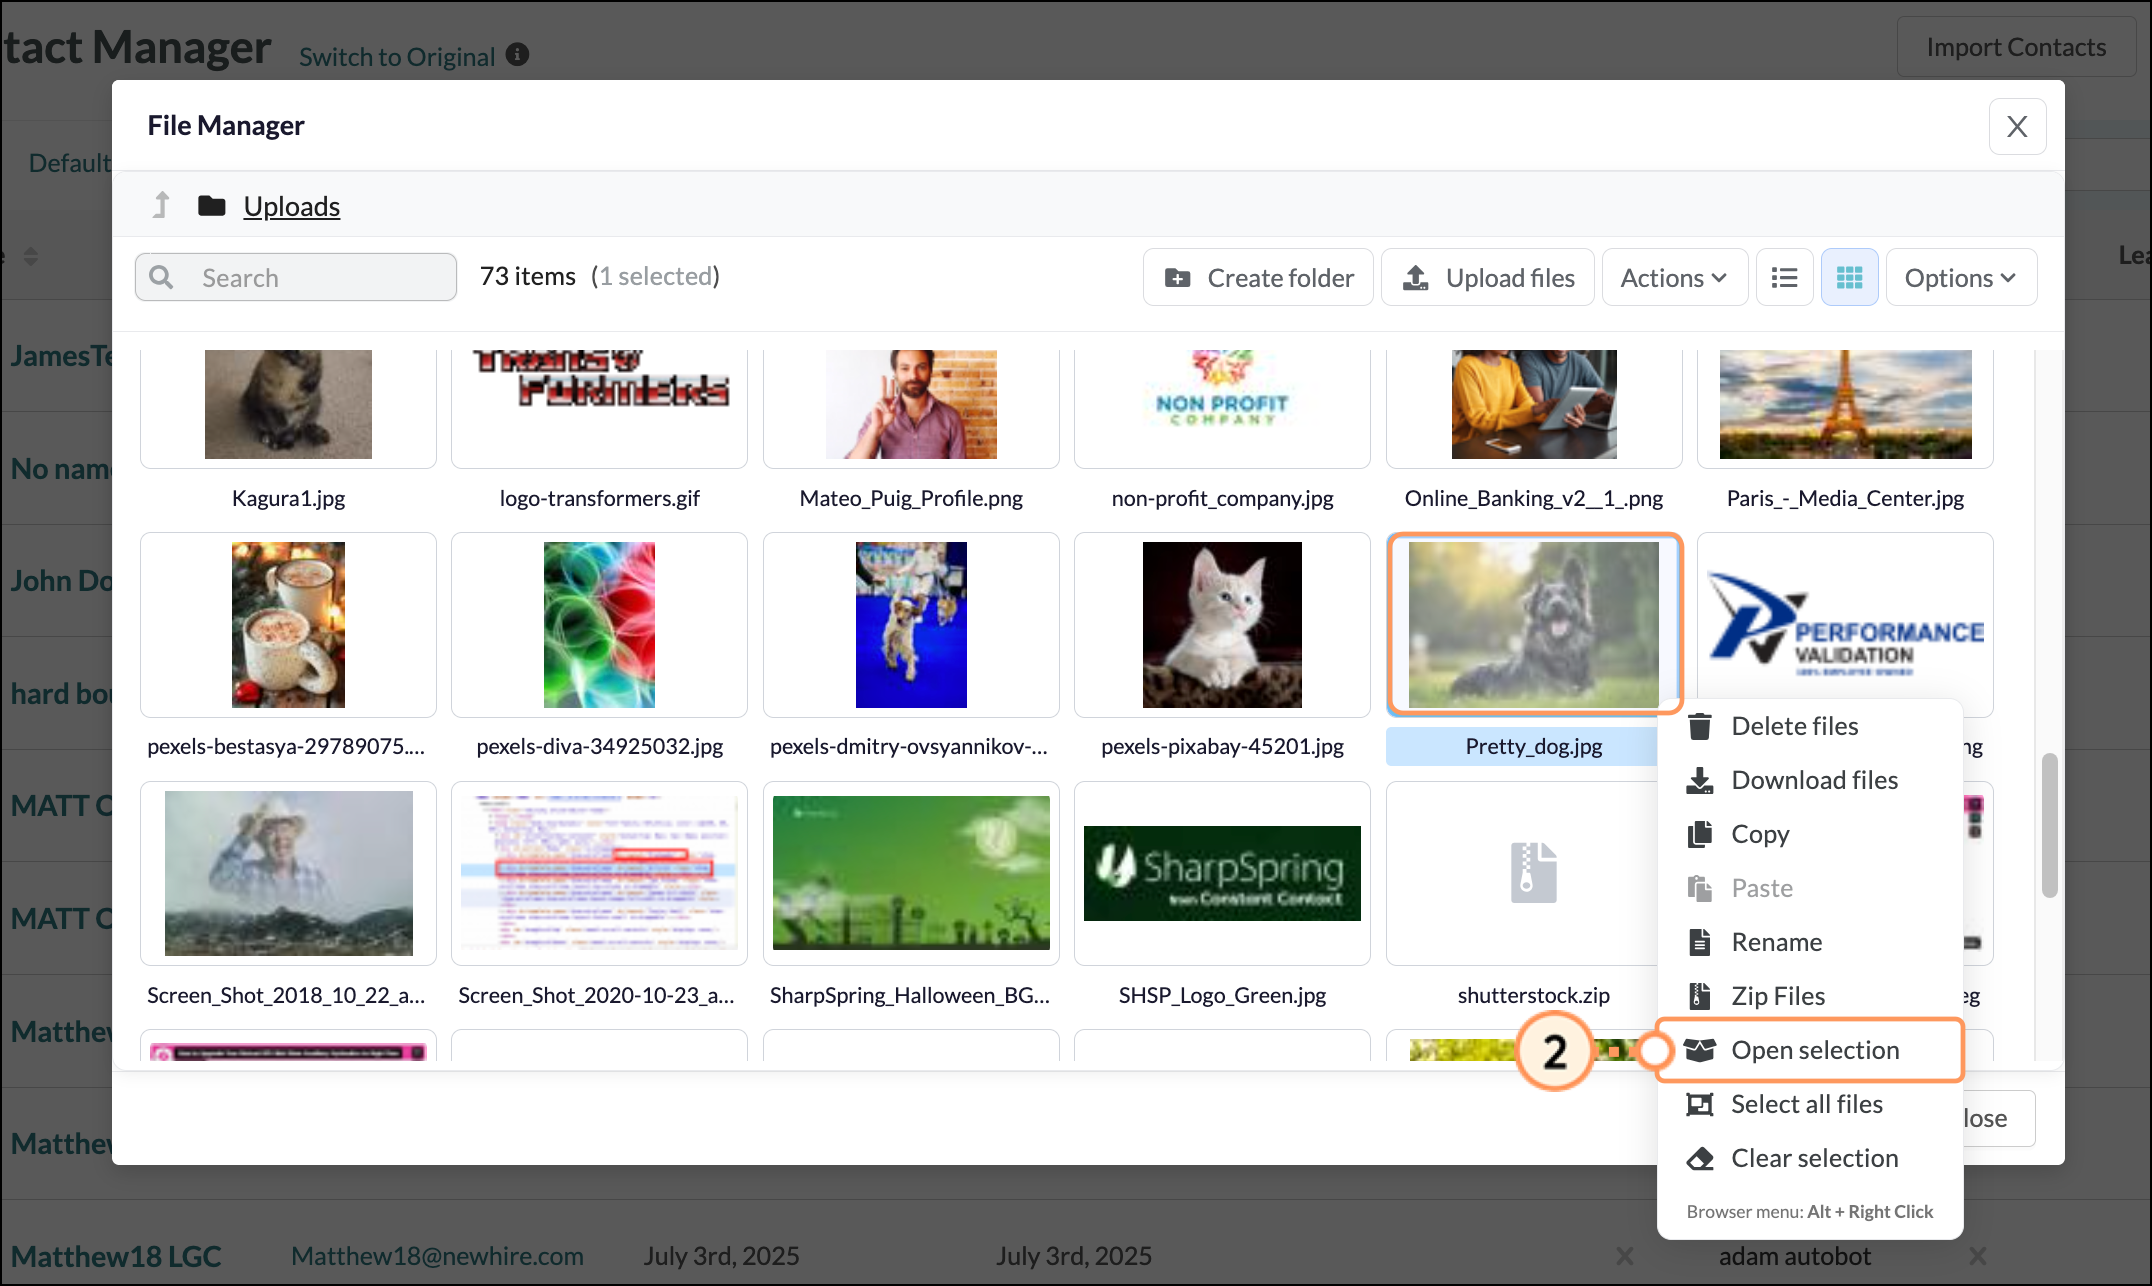
Task: Click the Uploads folder icon in breadcrumb
Action: pos(211,206)
